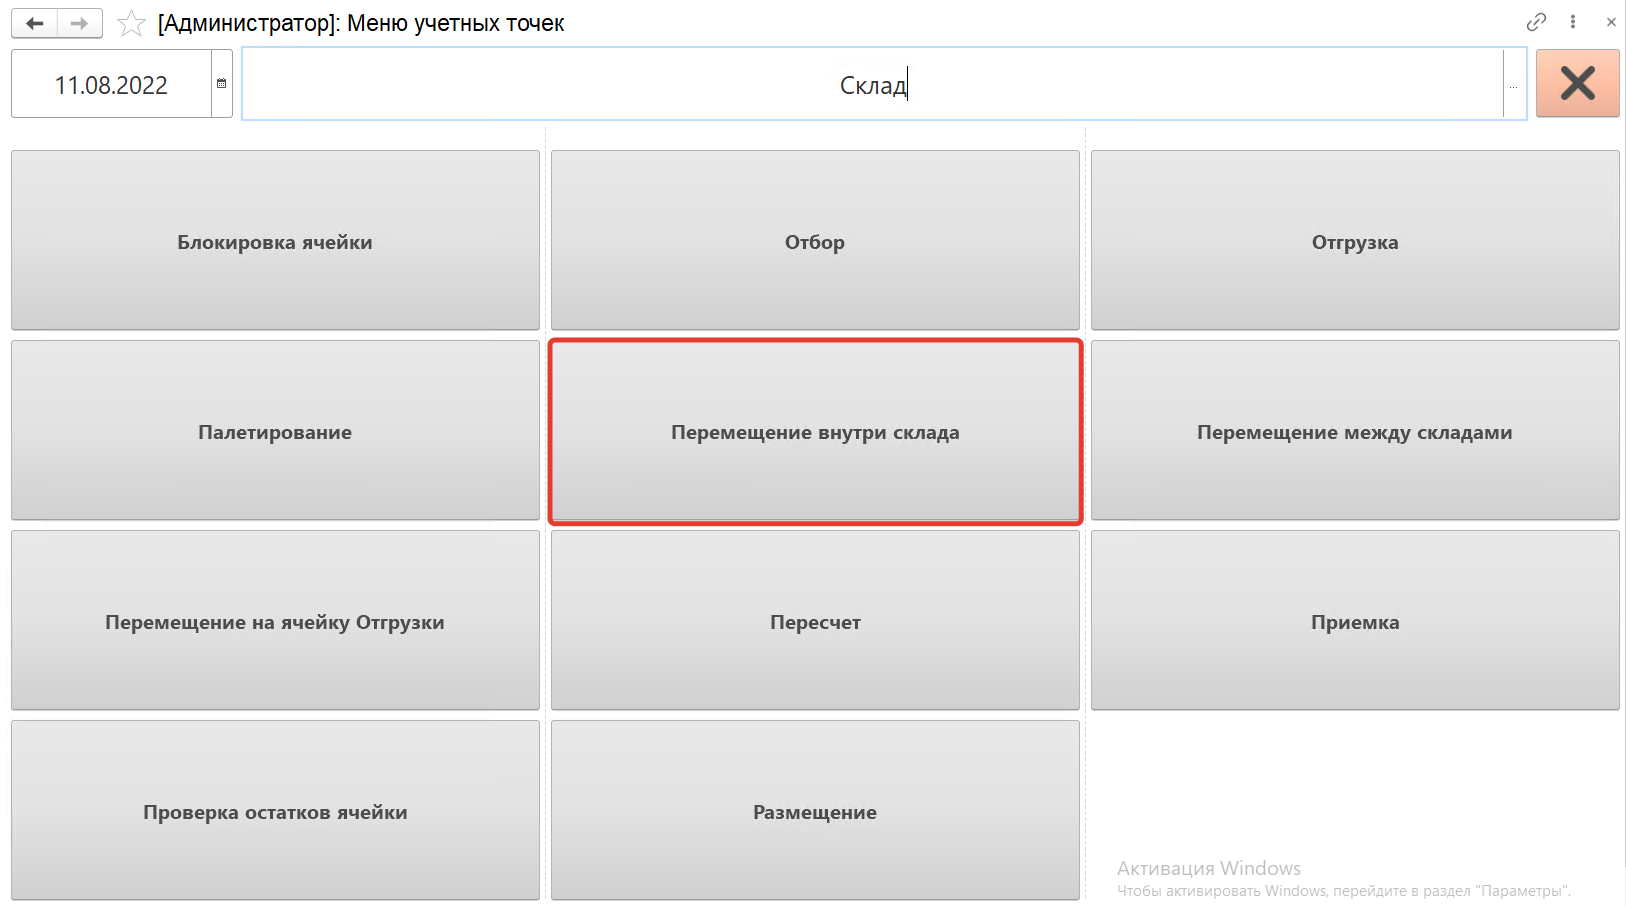Open the calendar date picker icon
This screenshot has width=1626, height=907.
222,84
